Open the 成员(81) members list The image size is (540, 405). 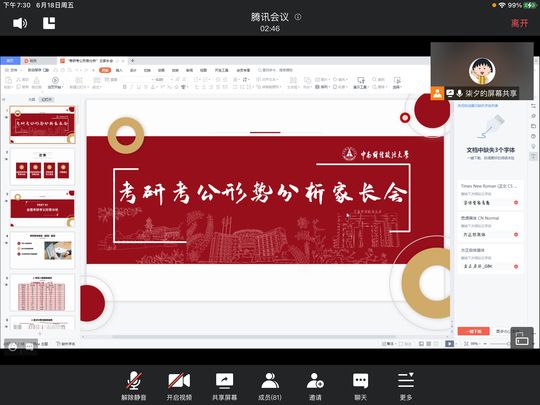pyautogui.click(x=270, y=386)
